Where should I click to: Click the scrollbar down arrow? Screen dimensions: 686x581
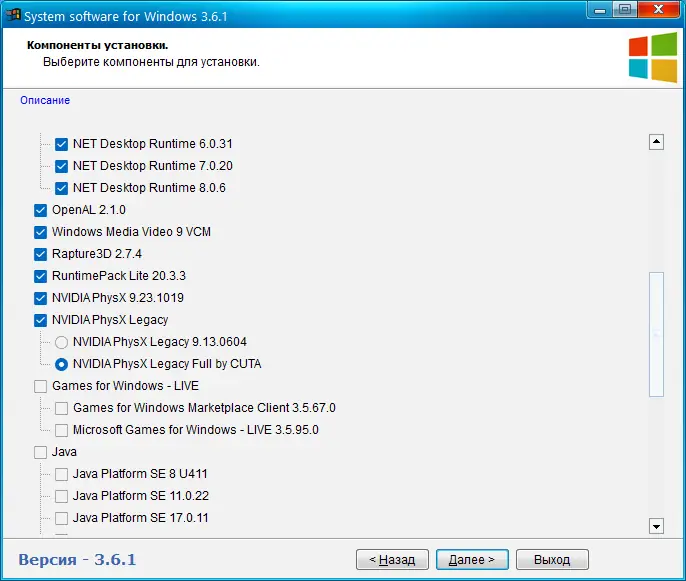656,526
